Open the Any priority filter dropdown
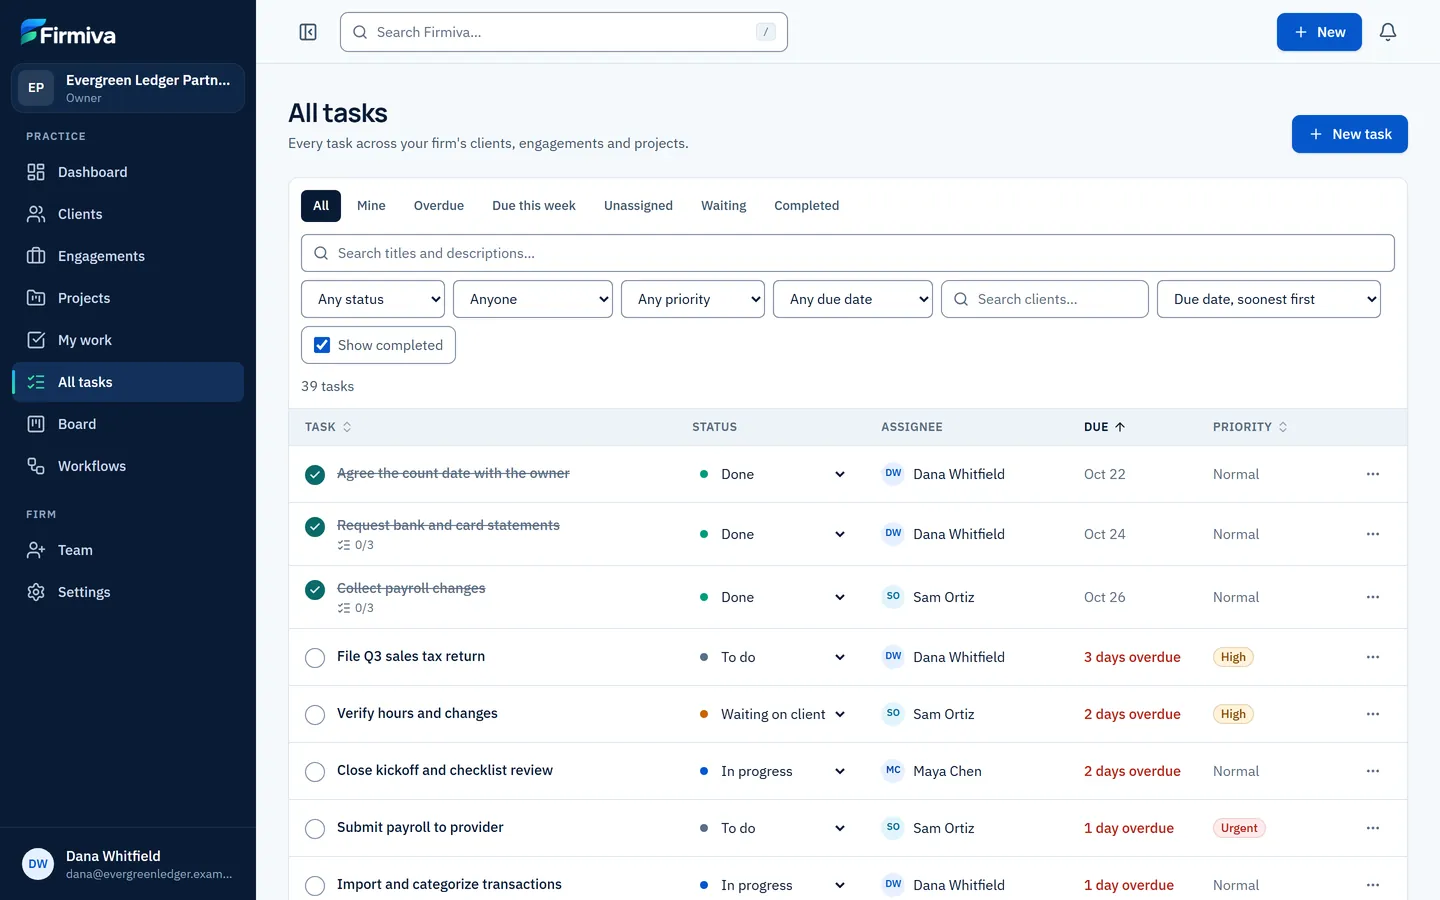This screenshot has height=900, width=1440. [x=693, y=299]
